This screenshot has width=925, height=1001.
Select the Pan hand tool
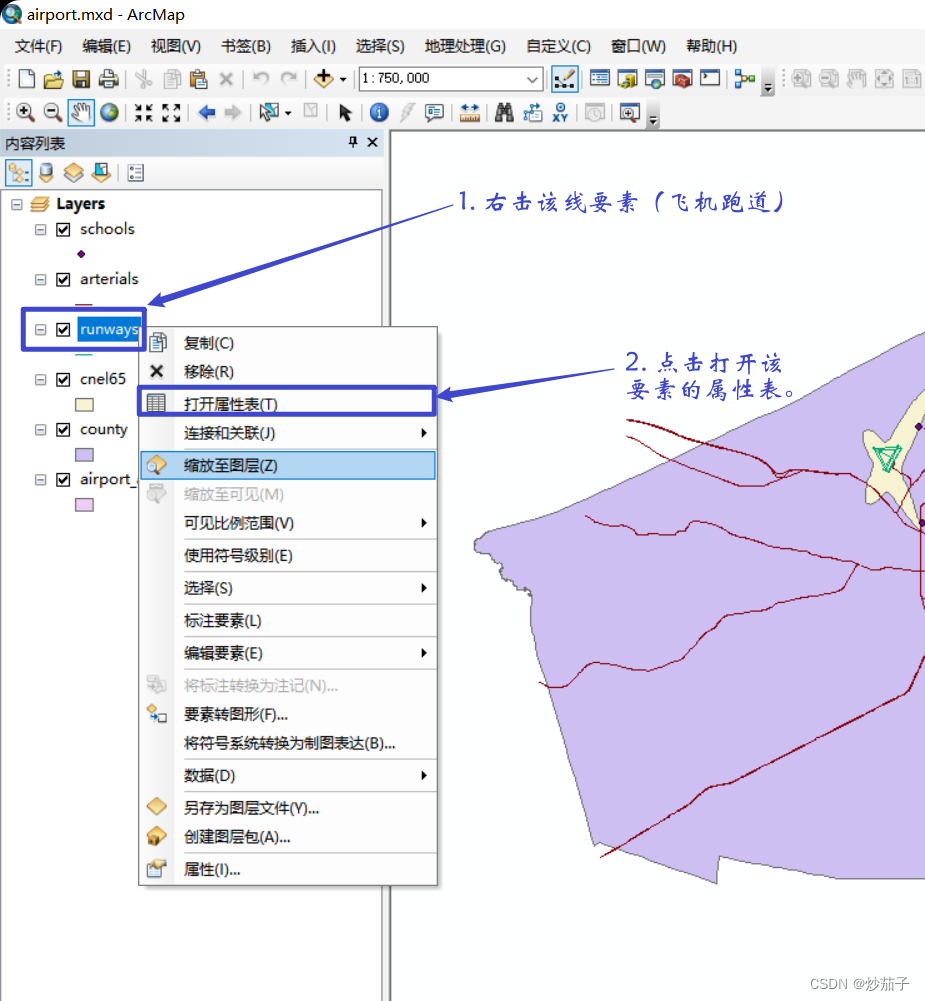81,113
